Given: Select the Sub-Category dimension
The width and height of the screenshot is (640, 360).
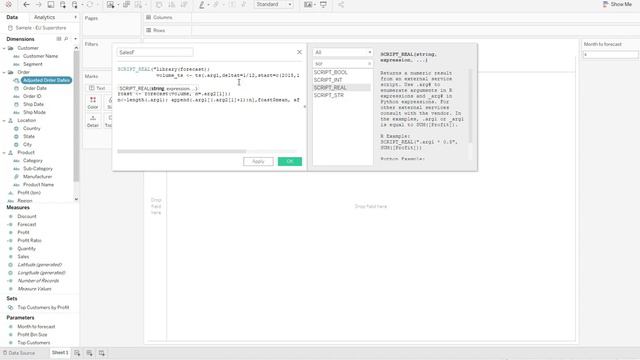Looking at the screenshot, I should 38,169.
